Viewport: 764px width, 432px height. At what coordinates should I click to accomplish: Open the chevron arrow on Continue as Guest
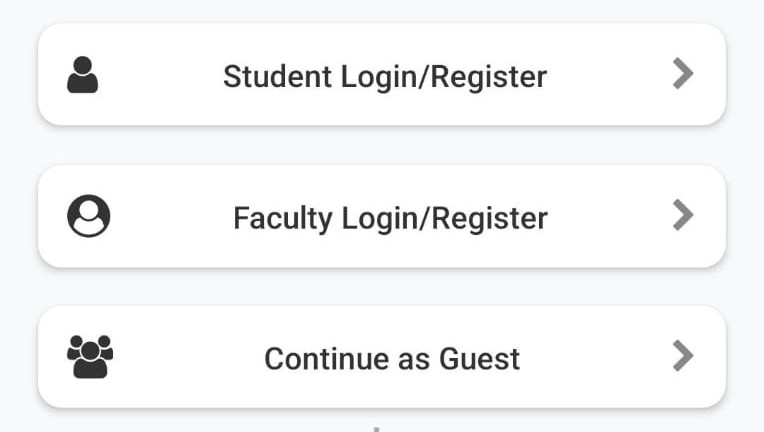coord(683,356)
